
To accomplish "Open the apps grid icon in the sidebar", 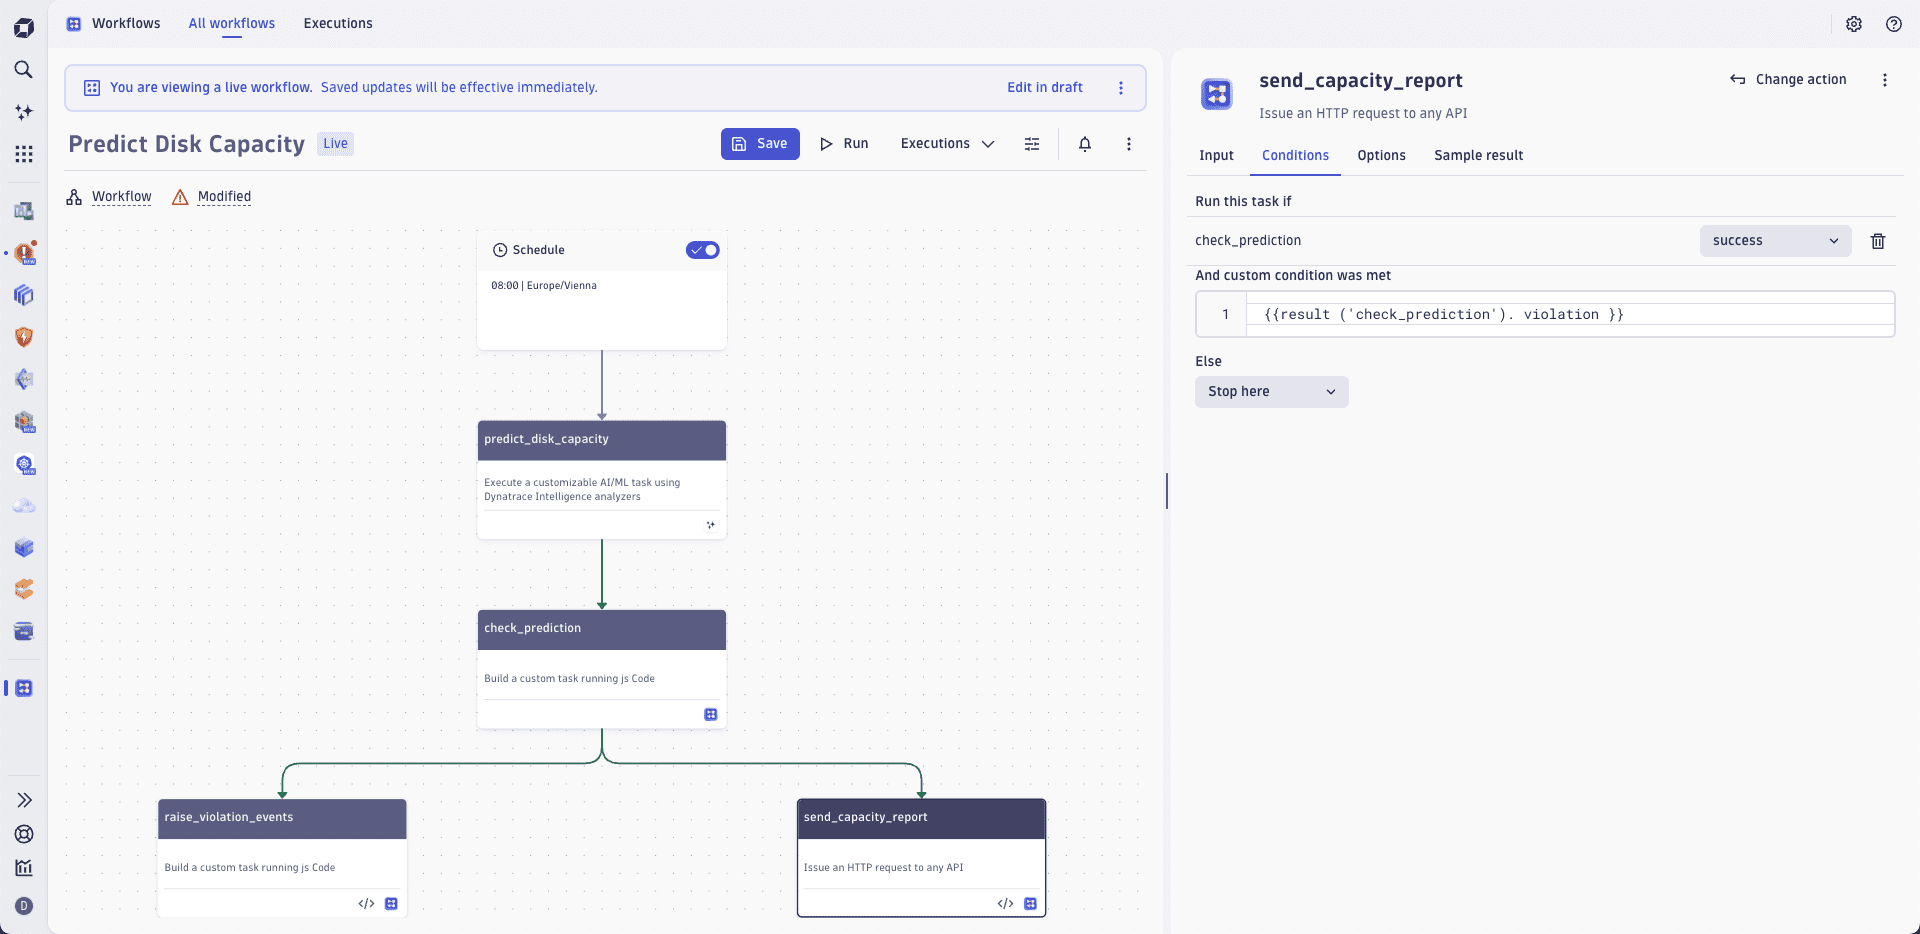I will point(24,154).
